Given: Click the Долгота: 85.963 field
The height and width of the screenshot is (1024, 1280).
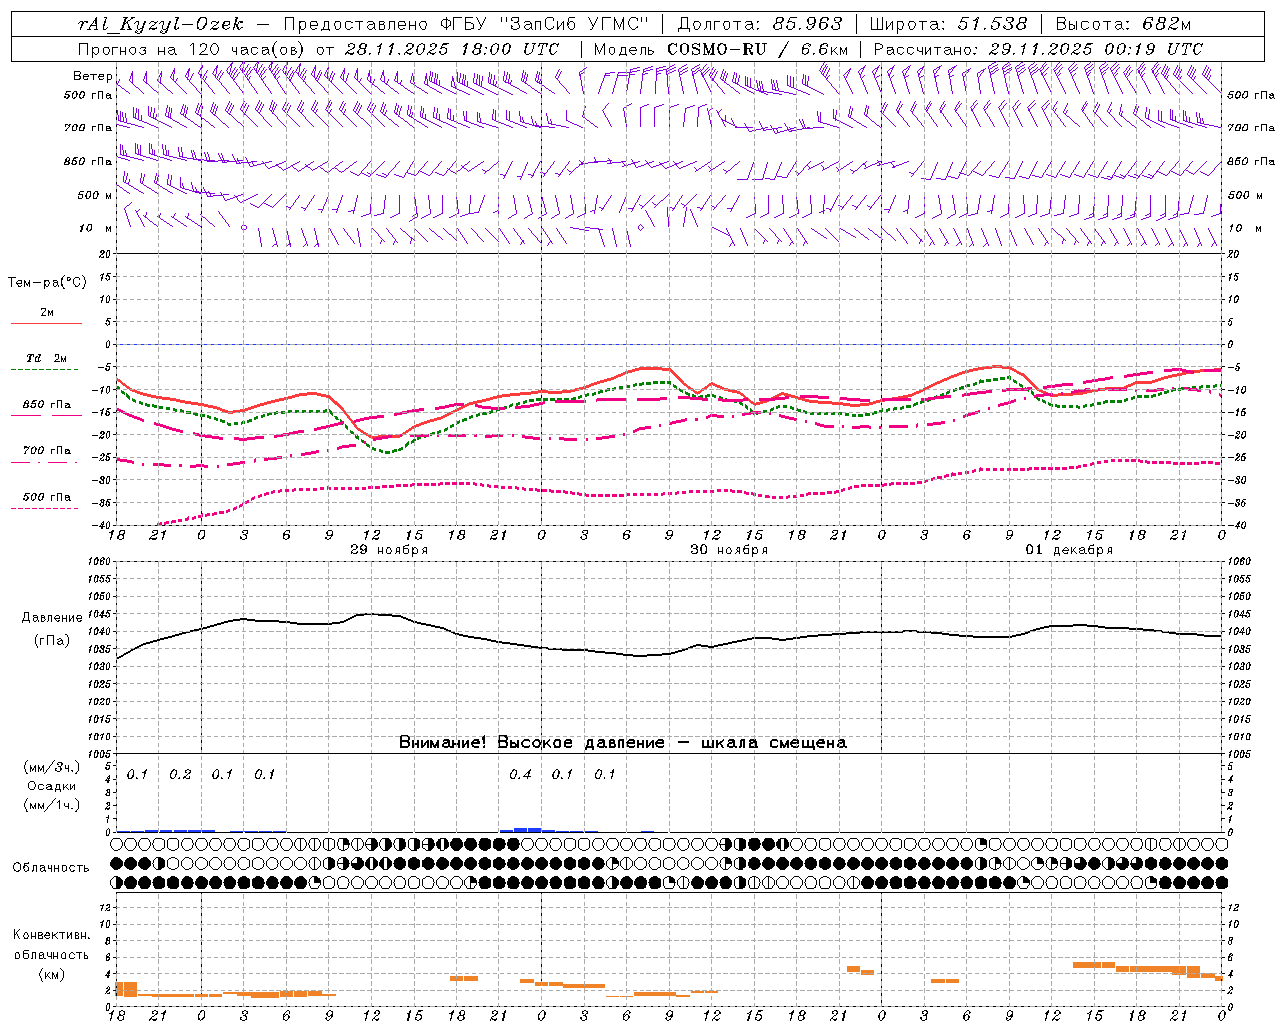Looking at the screenshot, I should (760, 24).
